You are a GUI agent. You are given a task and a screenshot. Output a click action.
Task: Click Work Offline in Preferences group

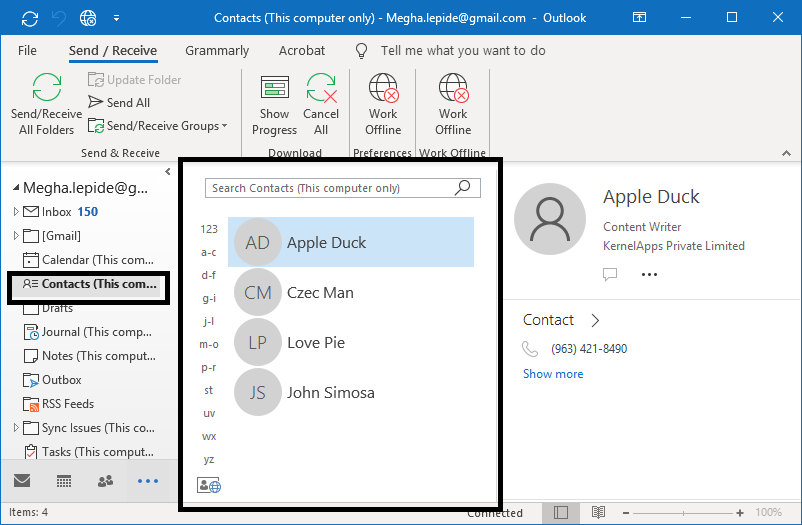pos(383,104)
